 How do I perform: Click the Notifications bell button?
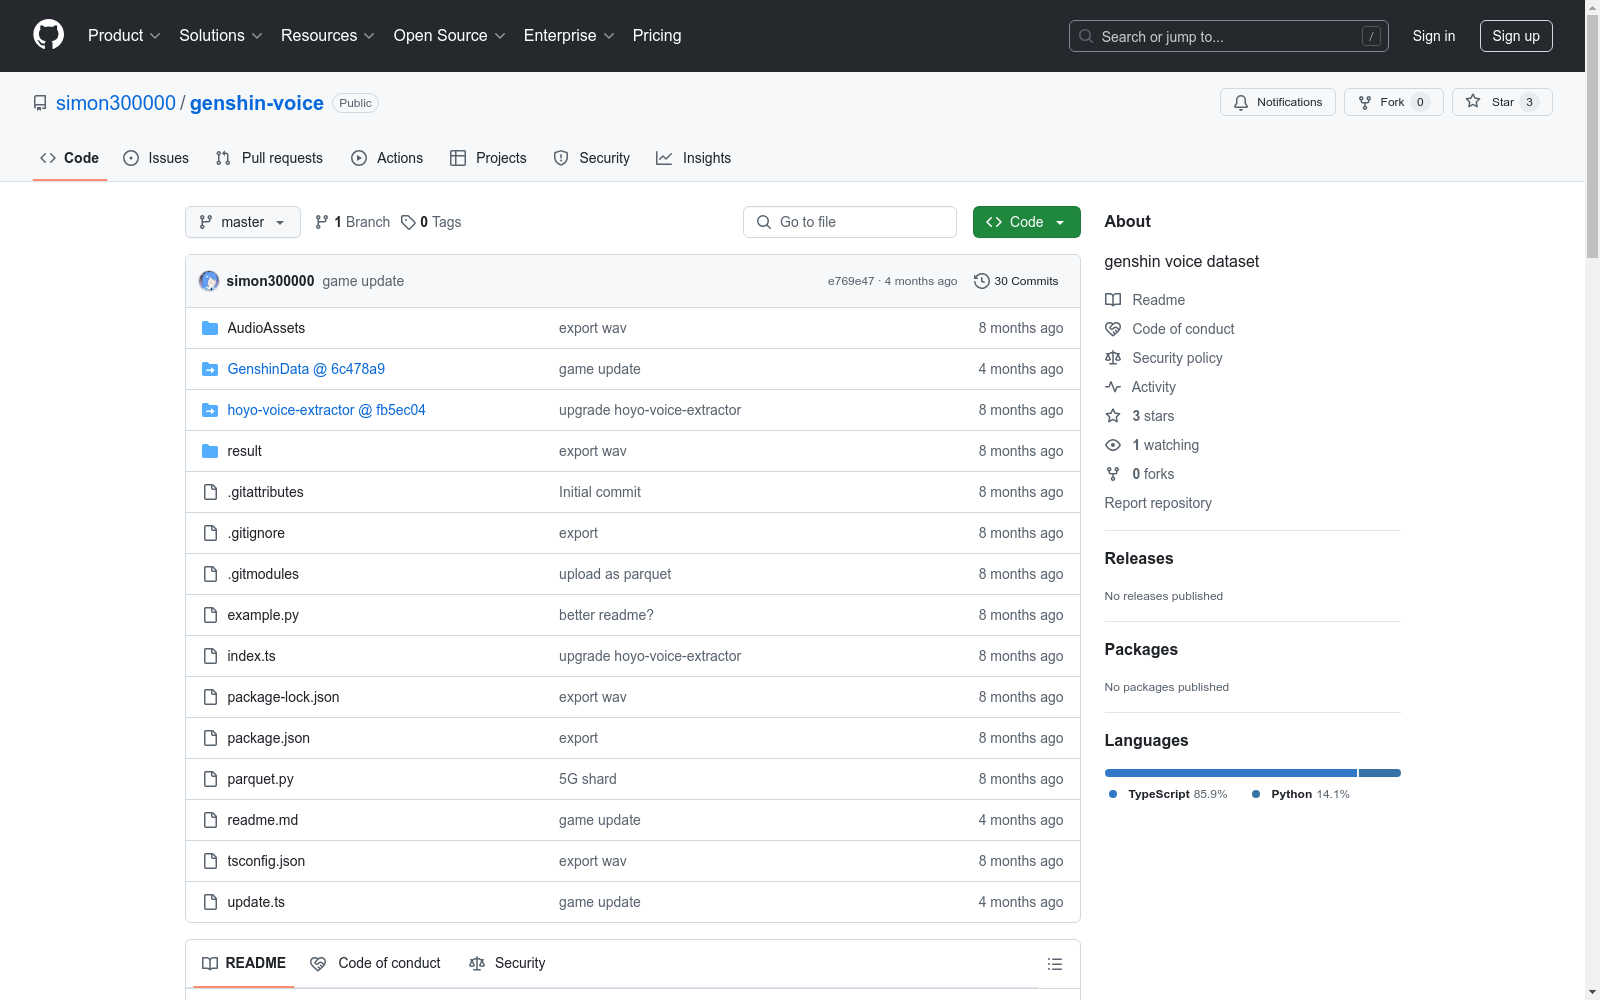pos(1278,102)
